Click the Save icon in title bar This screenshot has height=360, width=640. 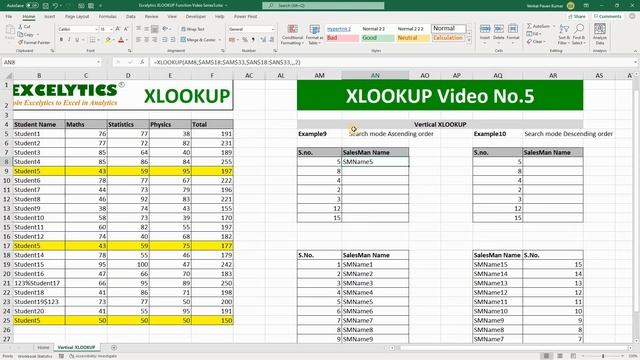(45, 6)
